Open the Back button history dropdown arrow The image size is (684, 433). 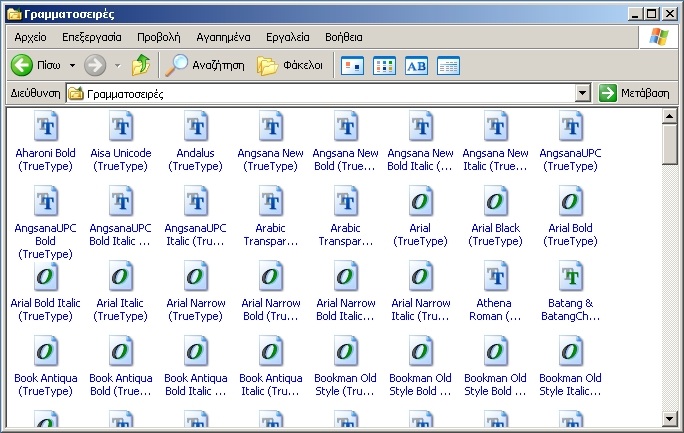coord(72,65)
